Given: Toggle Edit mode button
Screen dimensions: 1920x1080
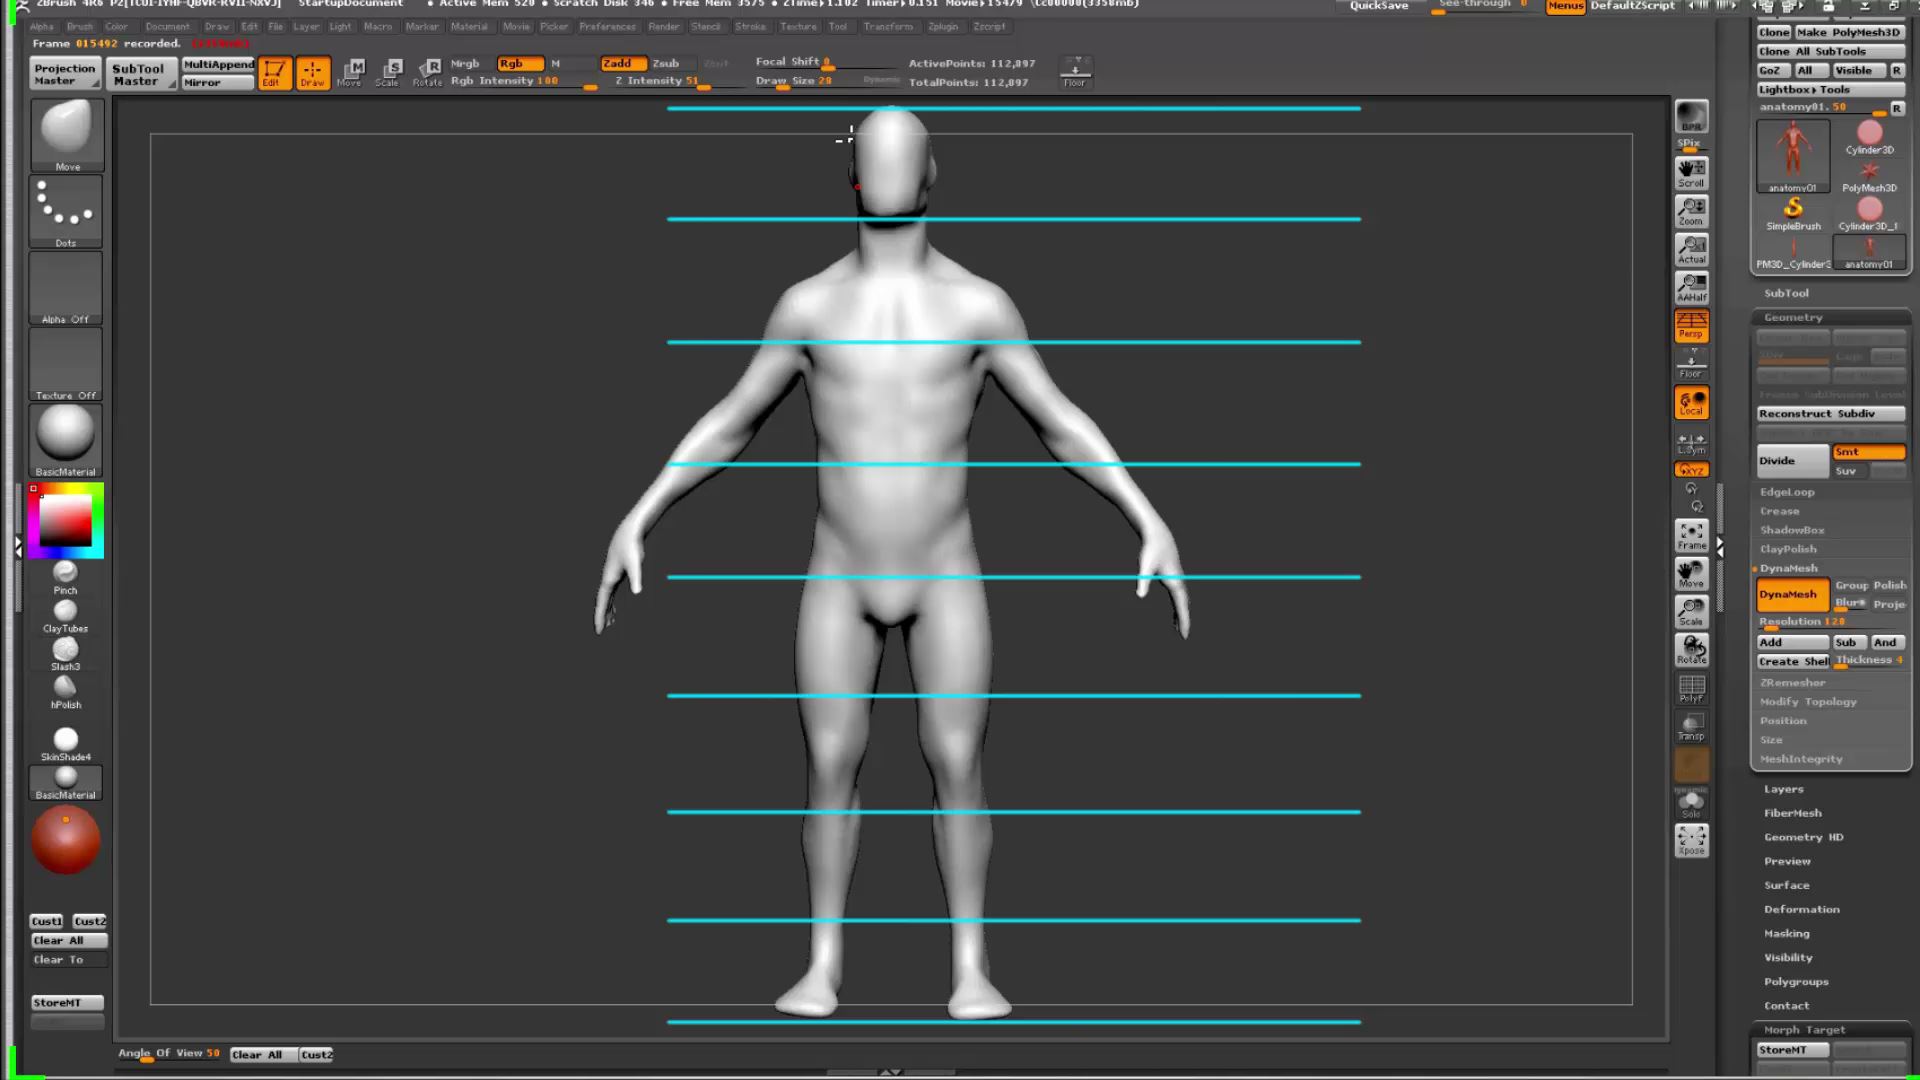Looking at the screenshot, I should (274, 72).
